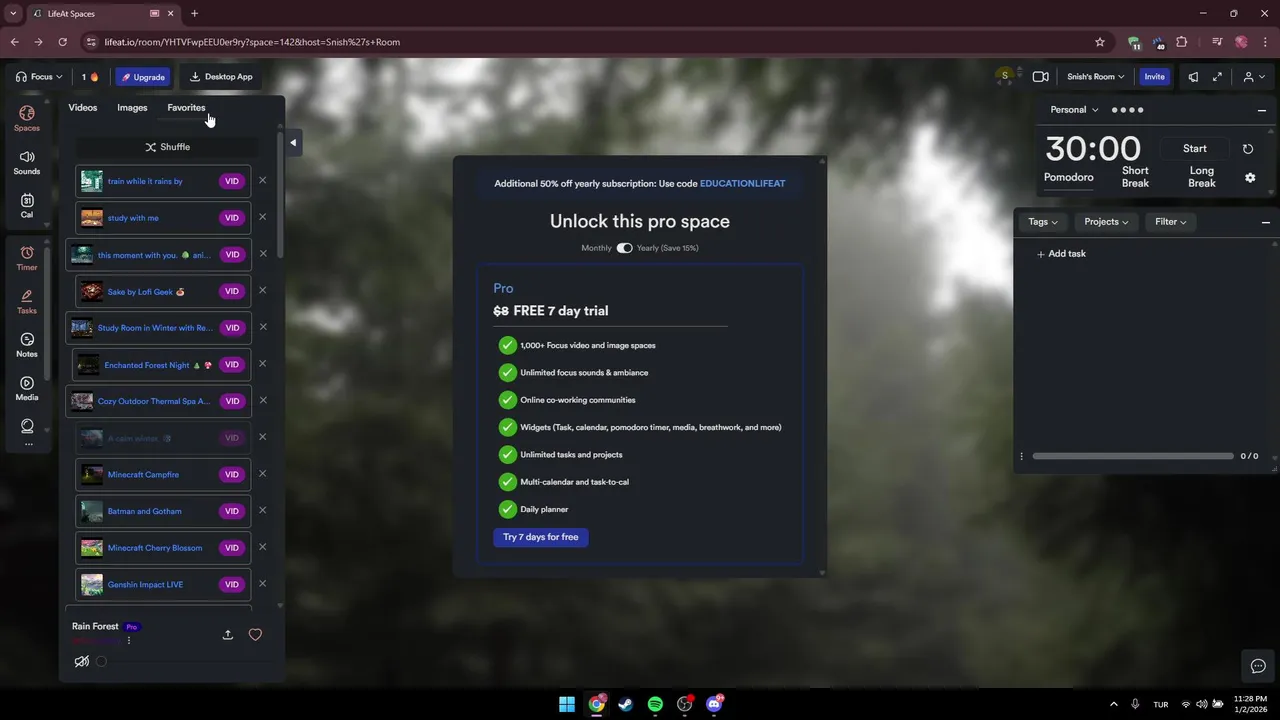Click the Upgrade button

coord(142,77)
